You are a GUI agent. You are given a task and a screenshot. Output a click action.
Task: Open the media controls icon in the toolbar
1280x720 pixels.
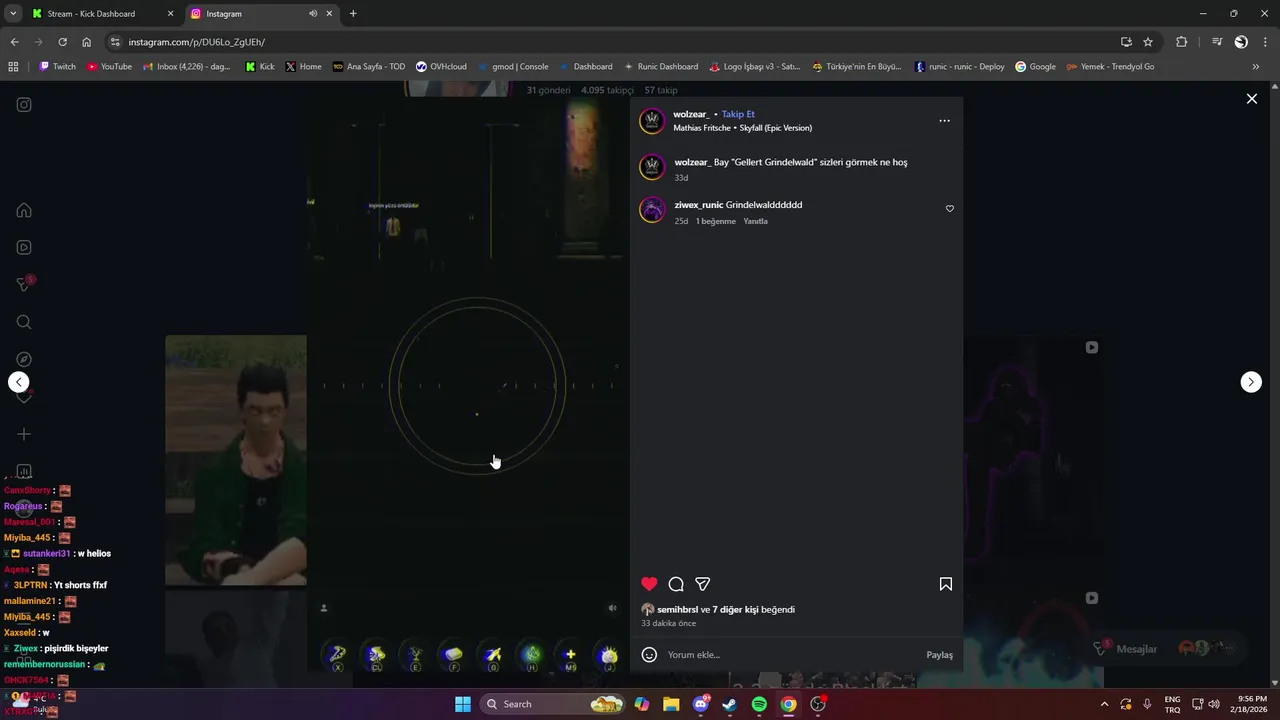click(1217, 42)
